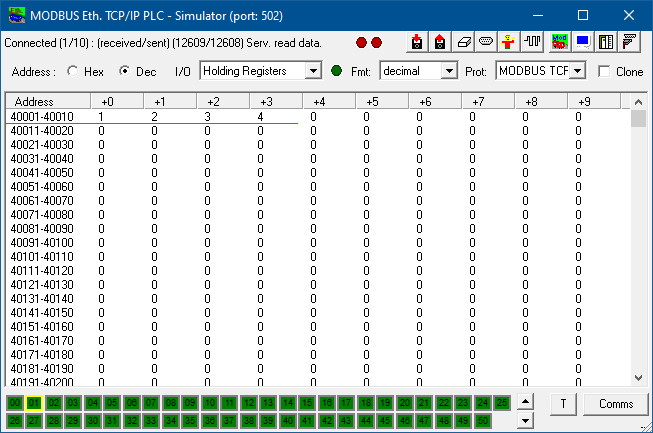Open the Holding Registers I/O dropdown
The height and width of the screenshot is (433, 653).
coord(313,71)
